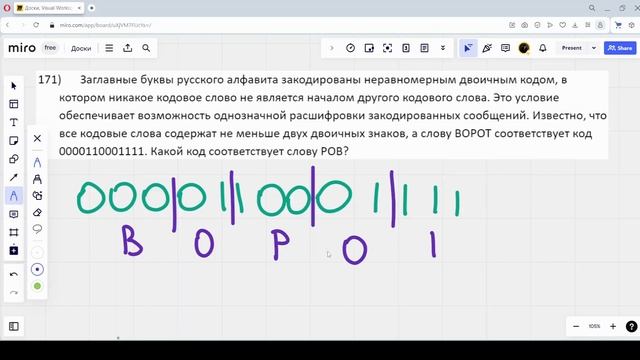Select the Shapes tool
The height and width of the screenshot is (360, 640).
[14, 159]
